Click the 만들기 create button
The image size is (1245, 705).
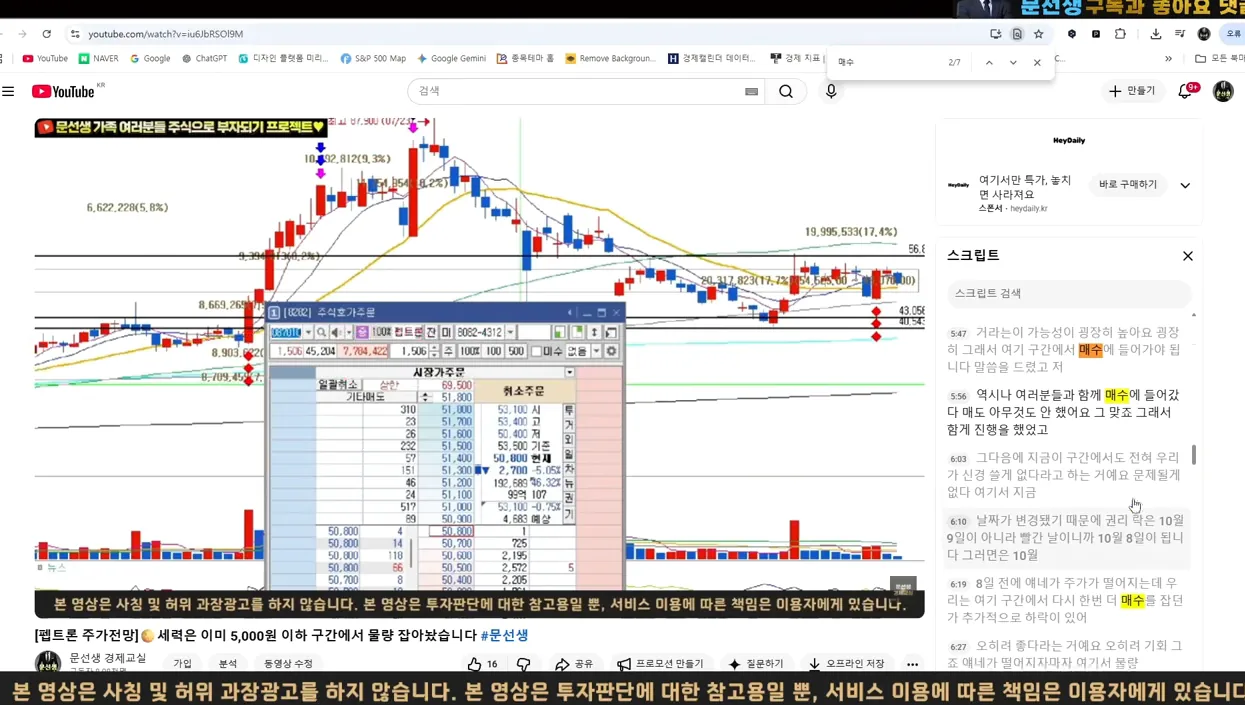click(x=1132, y=91)
